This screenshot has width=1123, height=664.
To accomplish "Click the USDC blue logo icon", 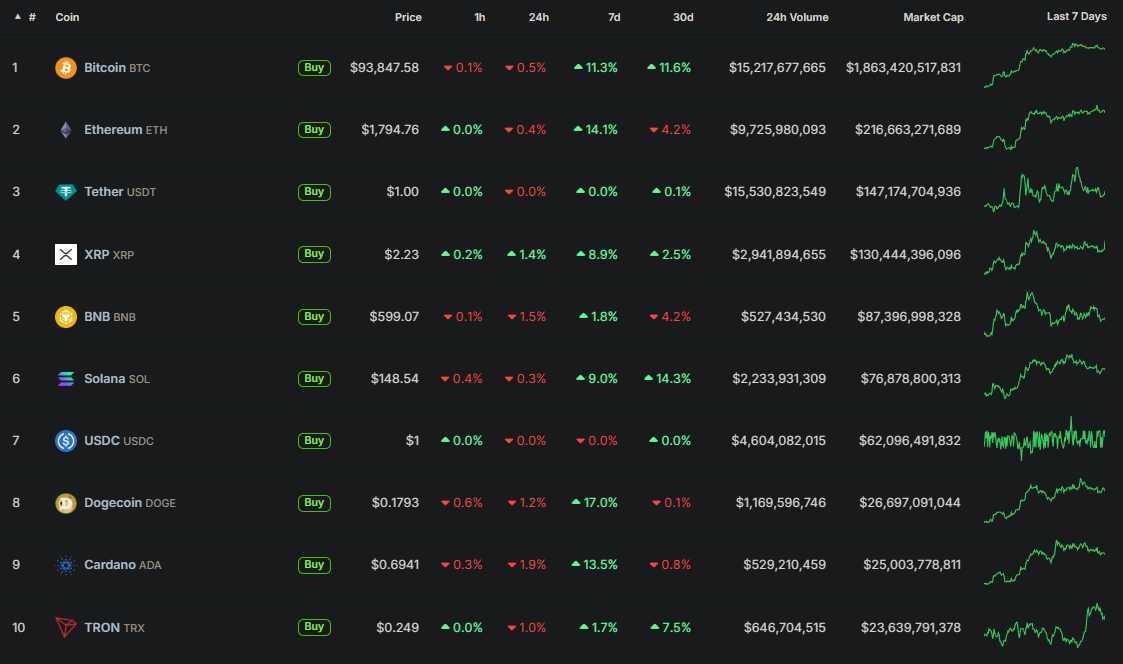I will click(x=65, y=441).
